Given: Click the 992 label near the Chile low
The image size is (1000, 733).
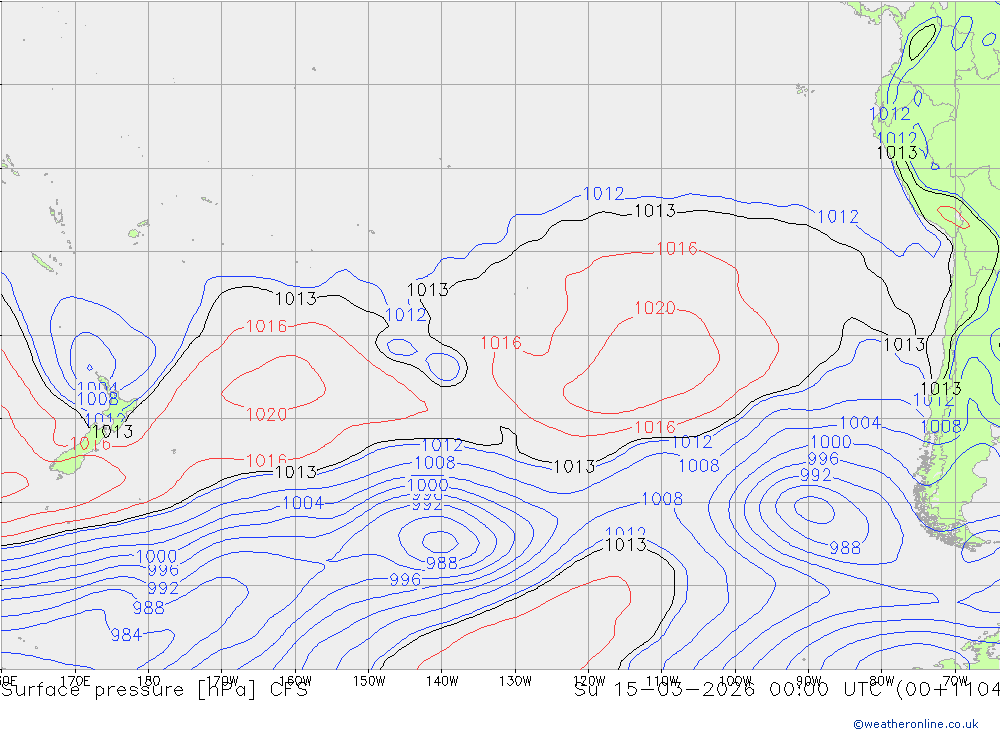Looking at the screenshot, I should click(816, 476).
